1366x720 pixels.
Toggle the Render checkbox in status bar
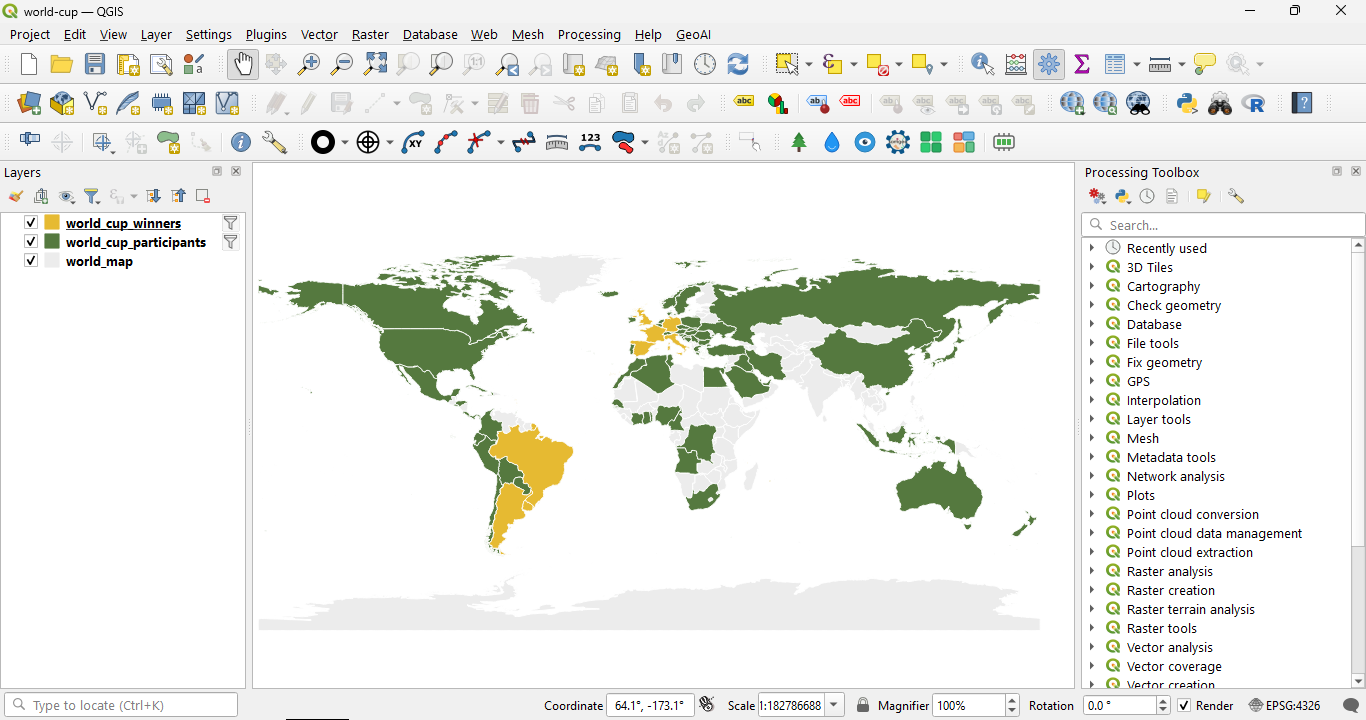point(1184,705)
